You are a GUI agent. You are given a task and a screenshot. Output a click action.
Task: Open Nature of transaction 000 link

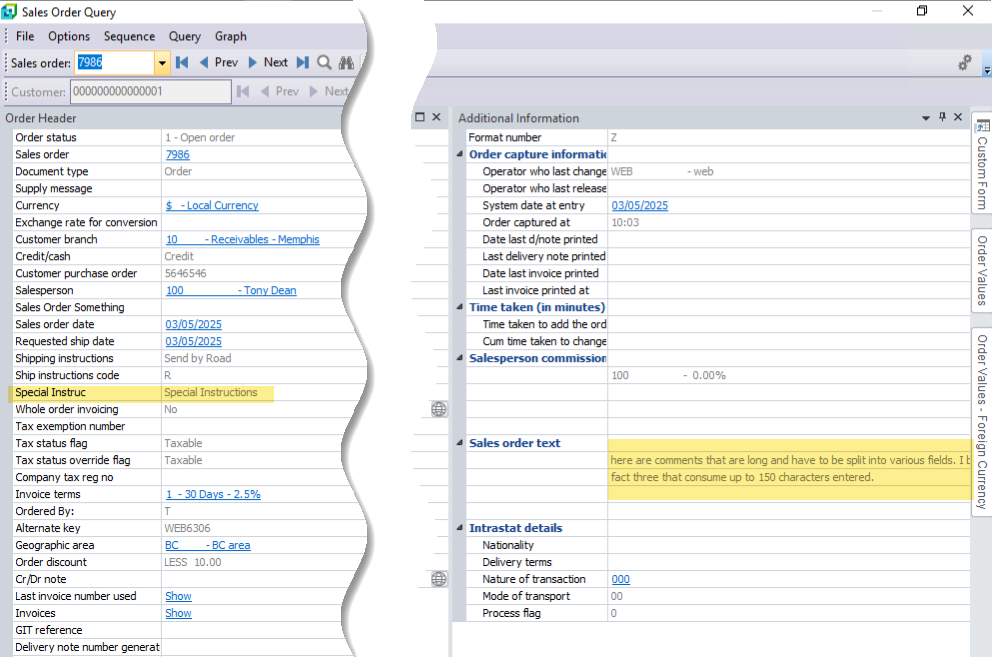621,579
